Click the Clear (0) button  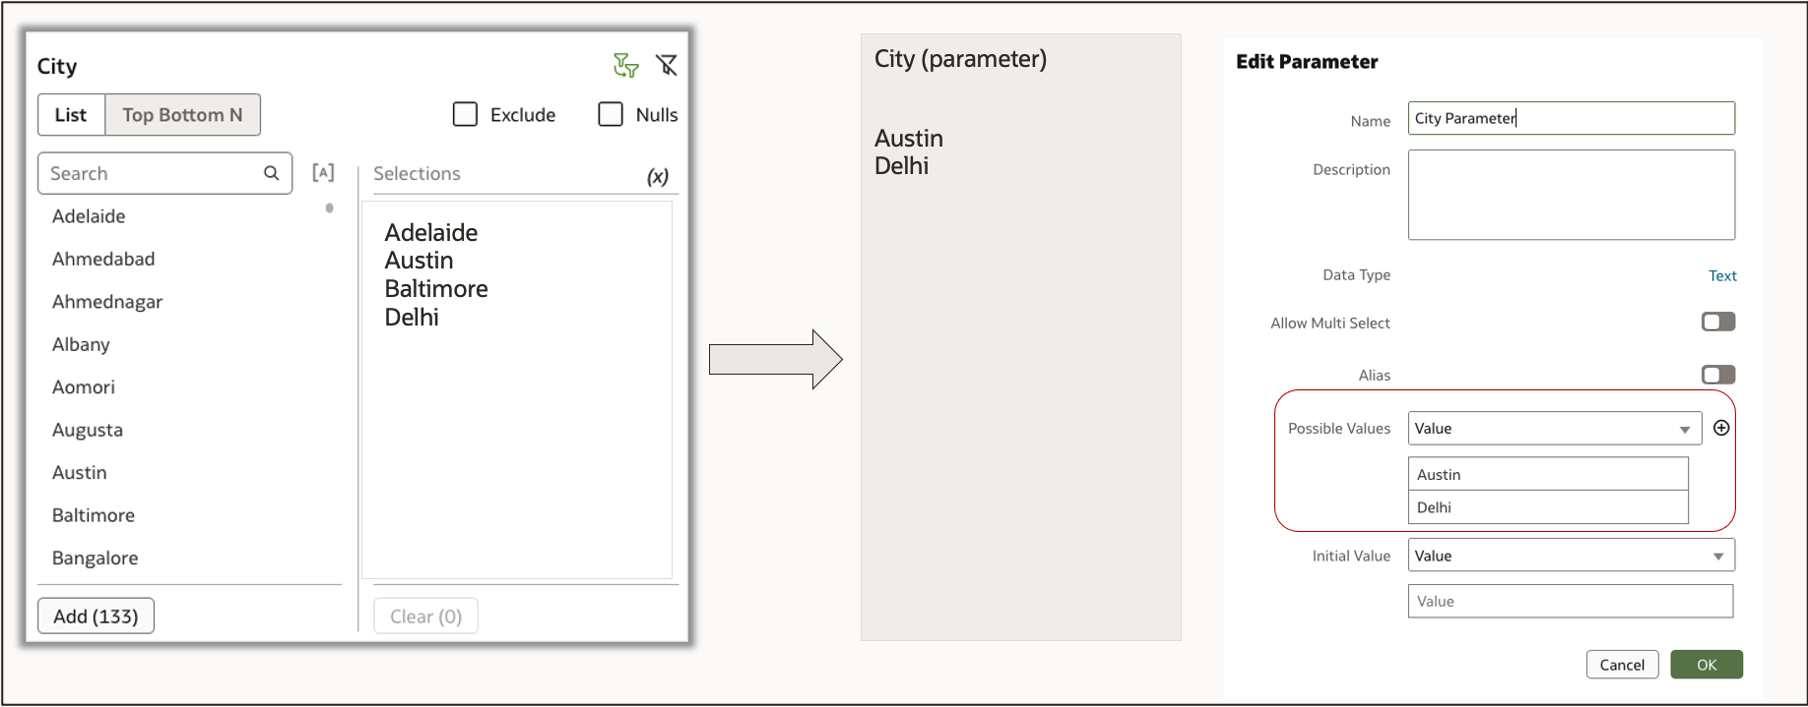point(426,616)
